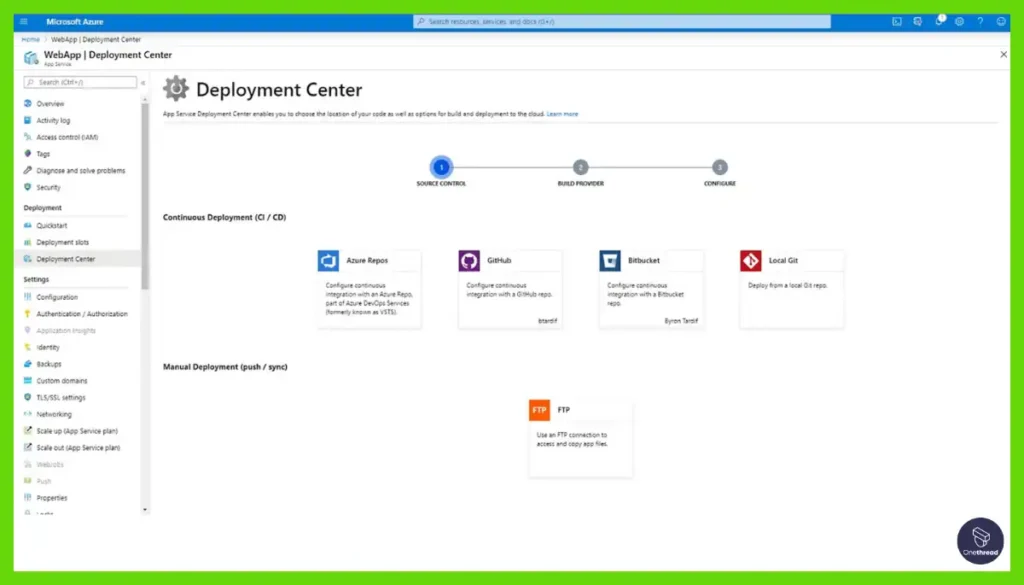Image resolution: width=1024 pixels, height=585 pixels.
Task: Open Cloud Shell icon in top bar
Action: [x=897, y=22]
